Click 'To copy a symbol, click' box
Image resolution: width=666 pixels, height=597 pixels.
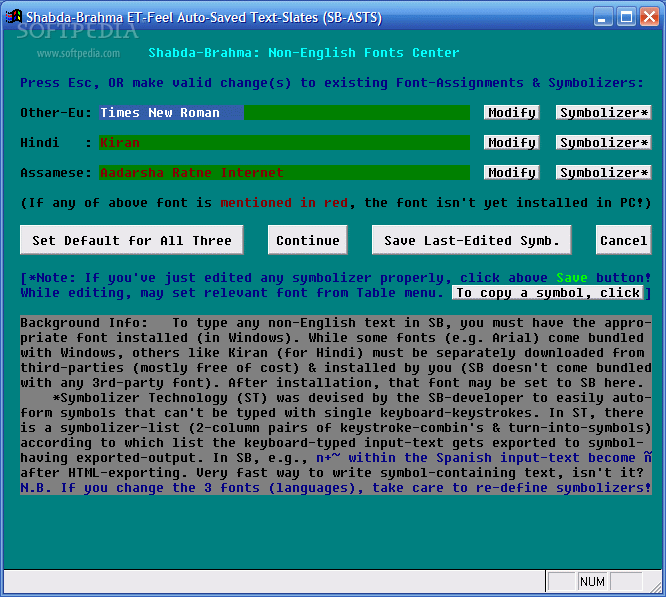coord(548,293)
